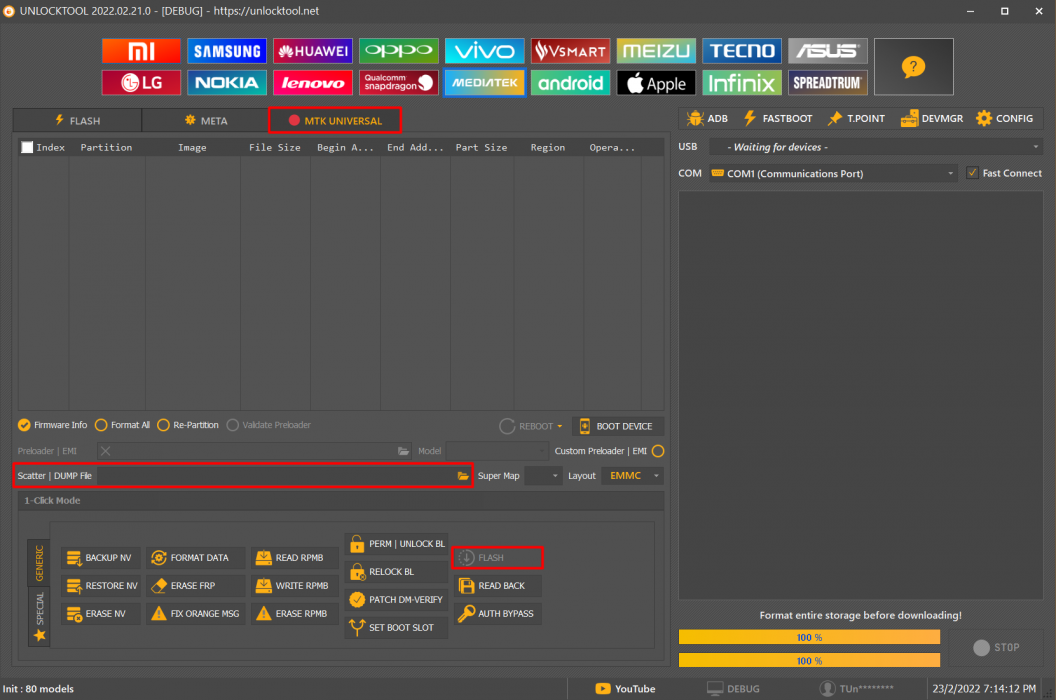The height and width of the screenshot is (700, 1056).
Task: Click the lower 100% progress bar
Action: [809, 660]
